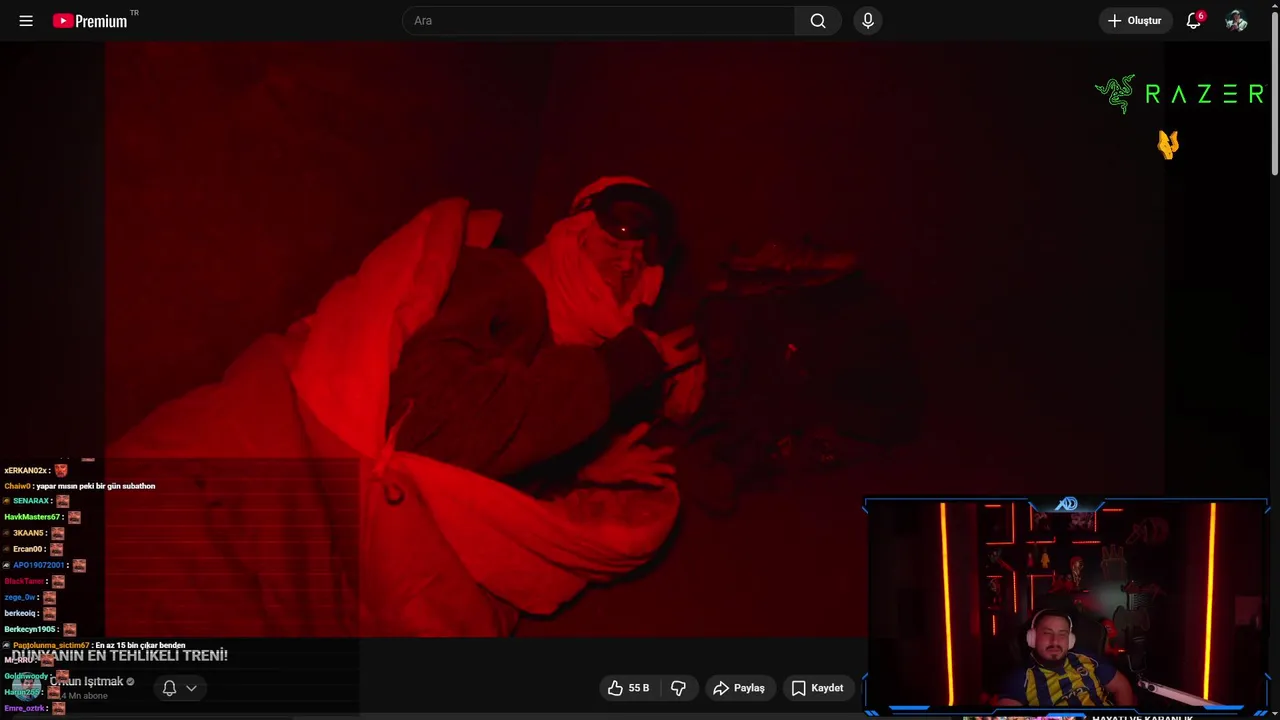The width and height of the screenshot is (1280, 720).
Task: Share the video via Paylaş
Action: [738, 688]
